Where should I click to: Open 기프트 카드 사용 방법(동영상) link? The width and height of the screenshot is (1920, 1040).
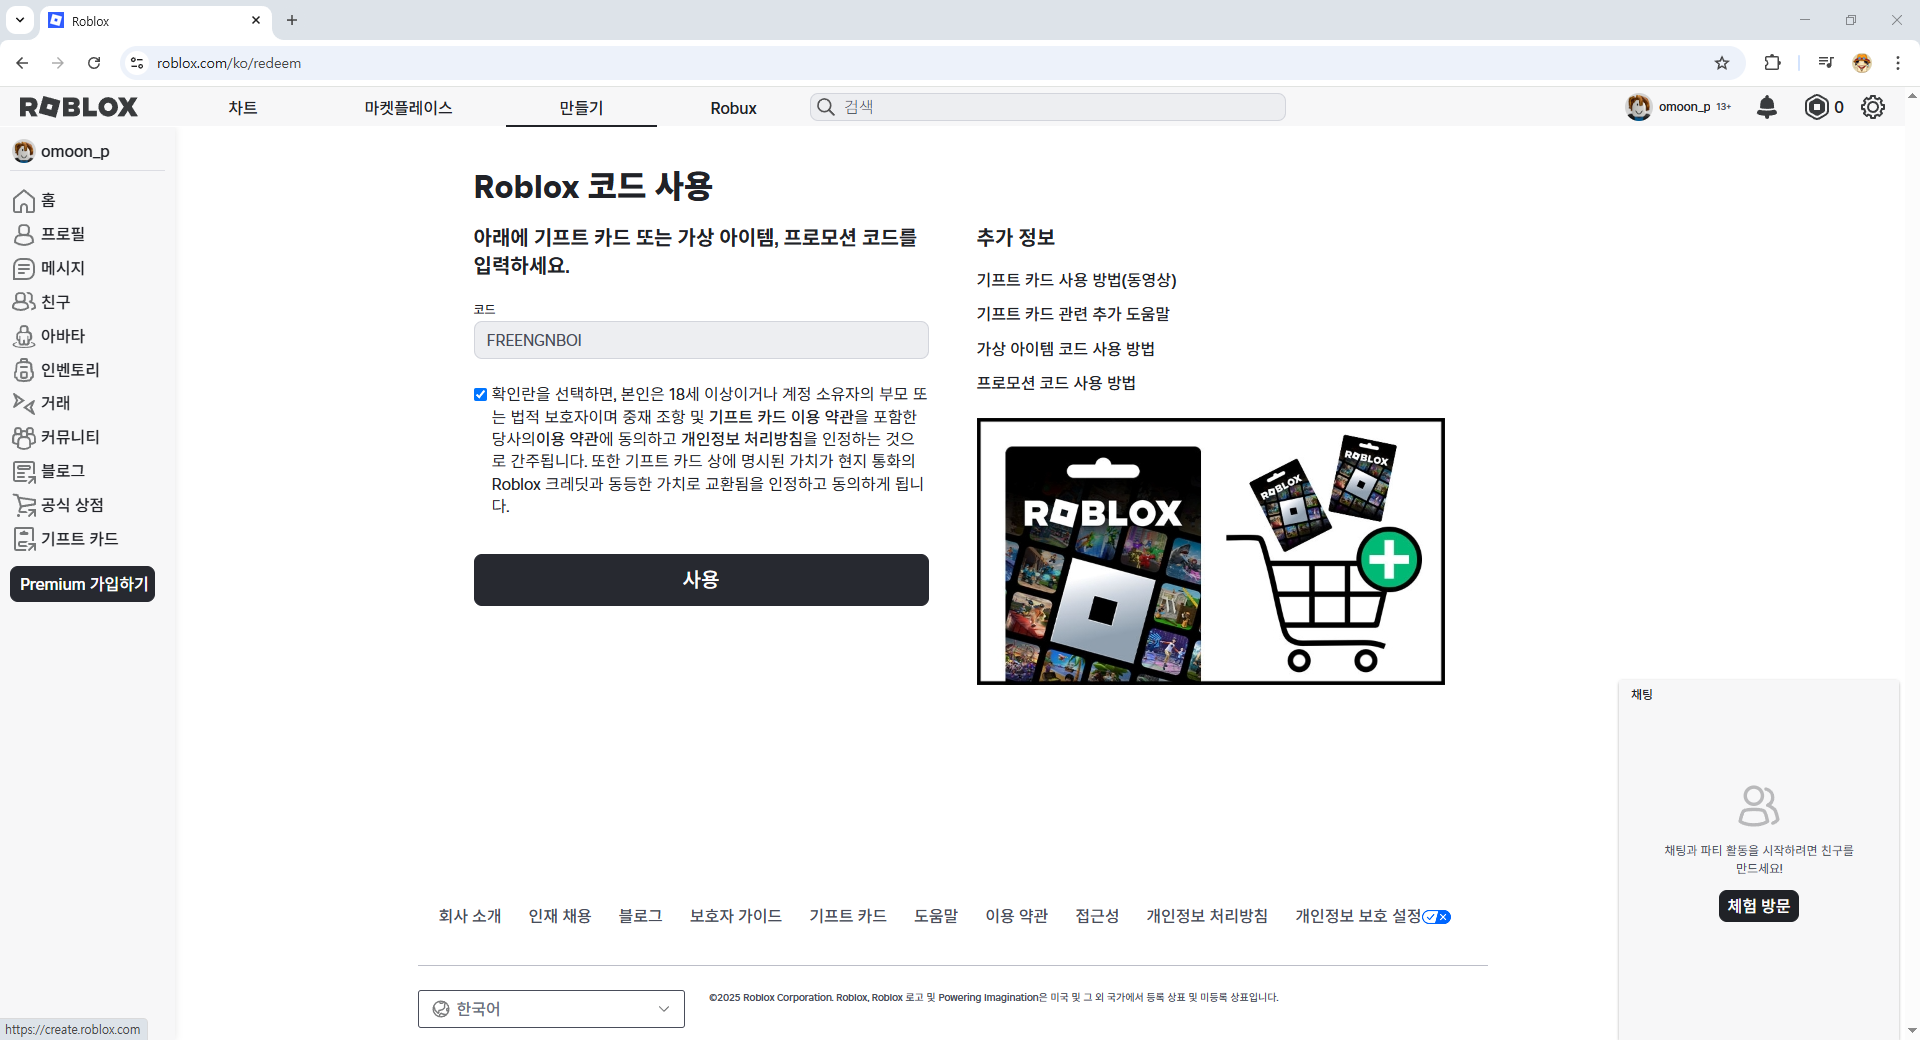(x=1076, y=280)
